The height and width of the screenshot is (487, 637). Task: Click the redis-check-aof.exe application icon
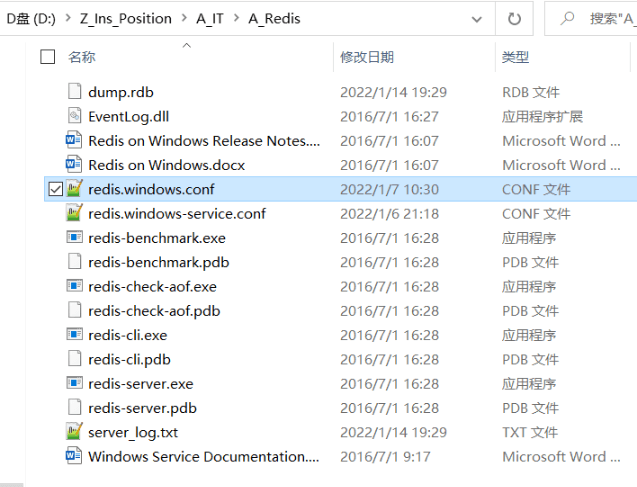tap(74, 286)
